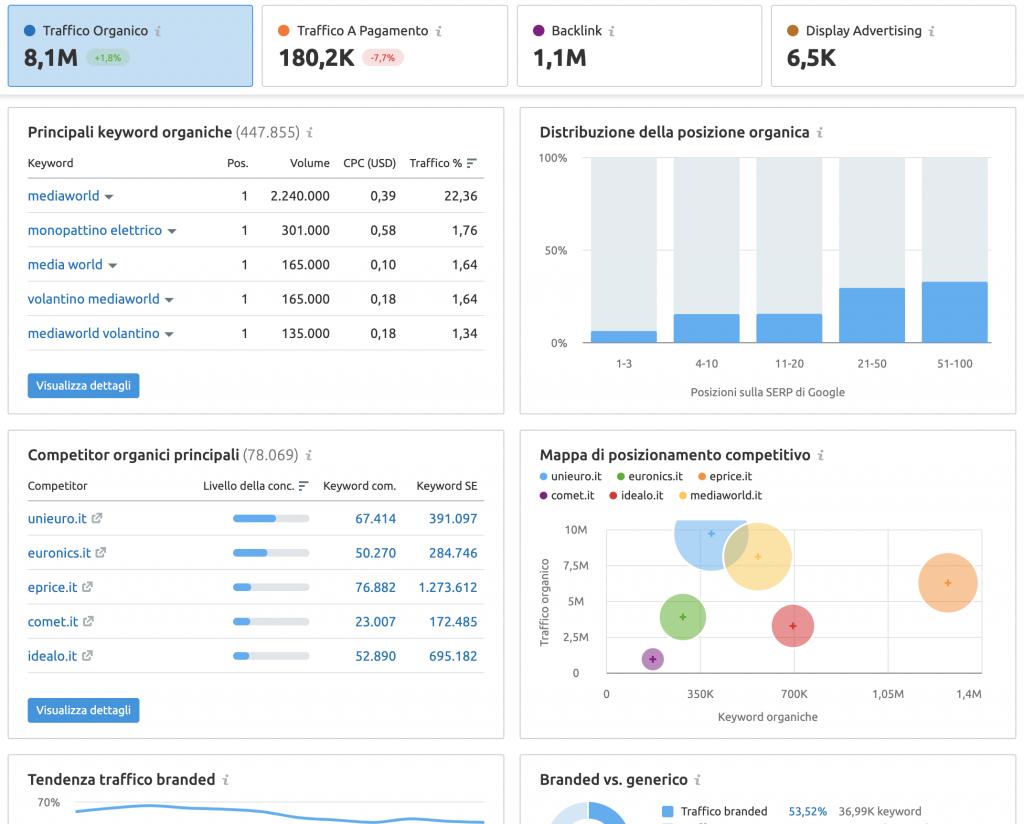Viewport: 1024px width, 824px height.
Task: Click the purple comet.it bubble on map
Action: (652, 659)
